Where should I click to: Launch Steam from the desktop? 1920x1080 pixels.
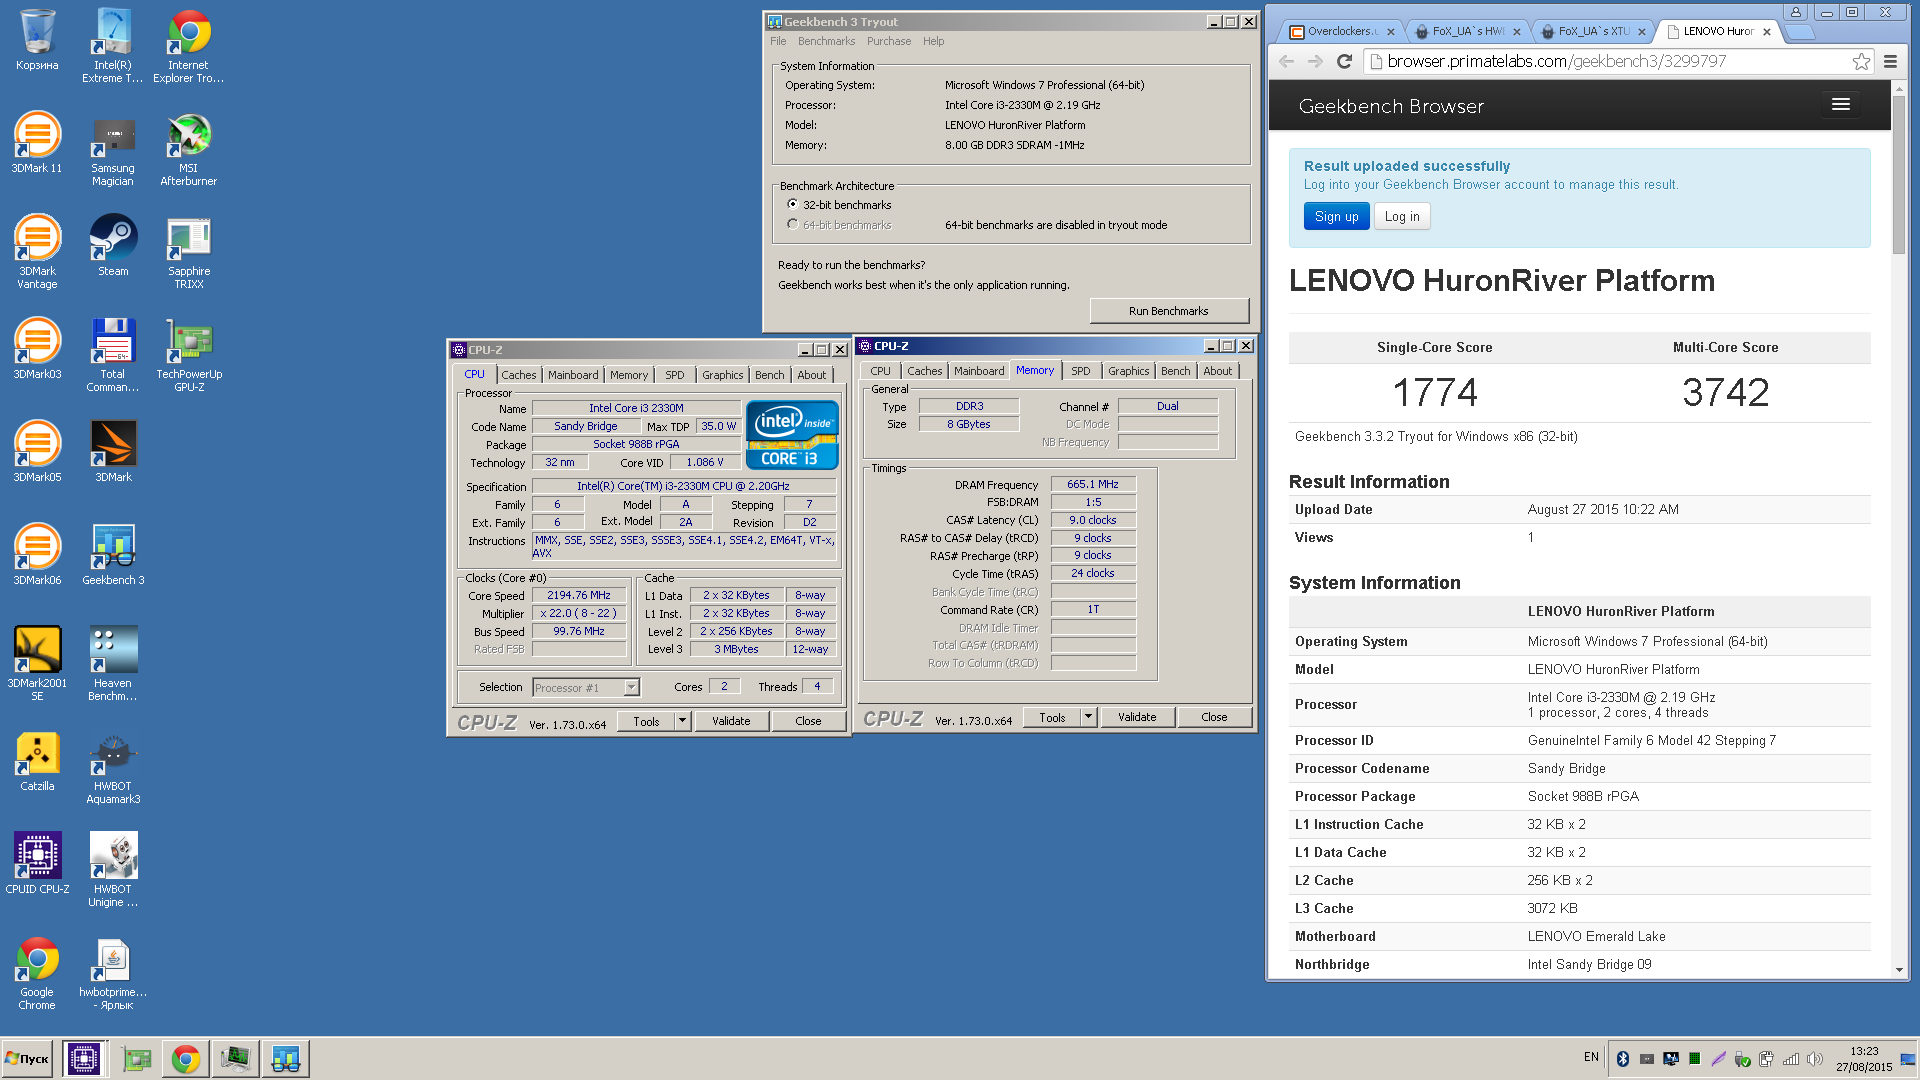pos(113,246)
